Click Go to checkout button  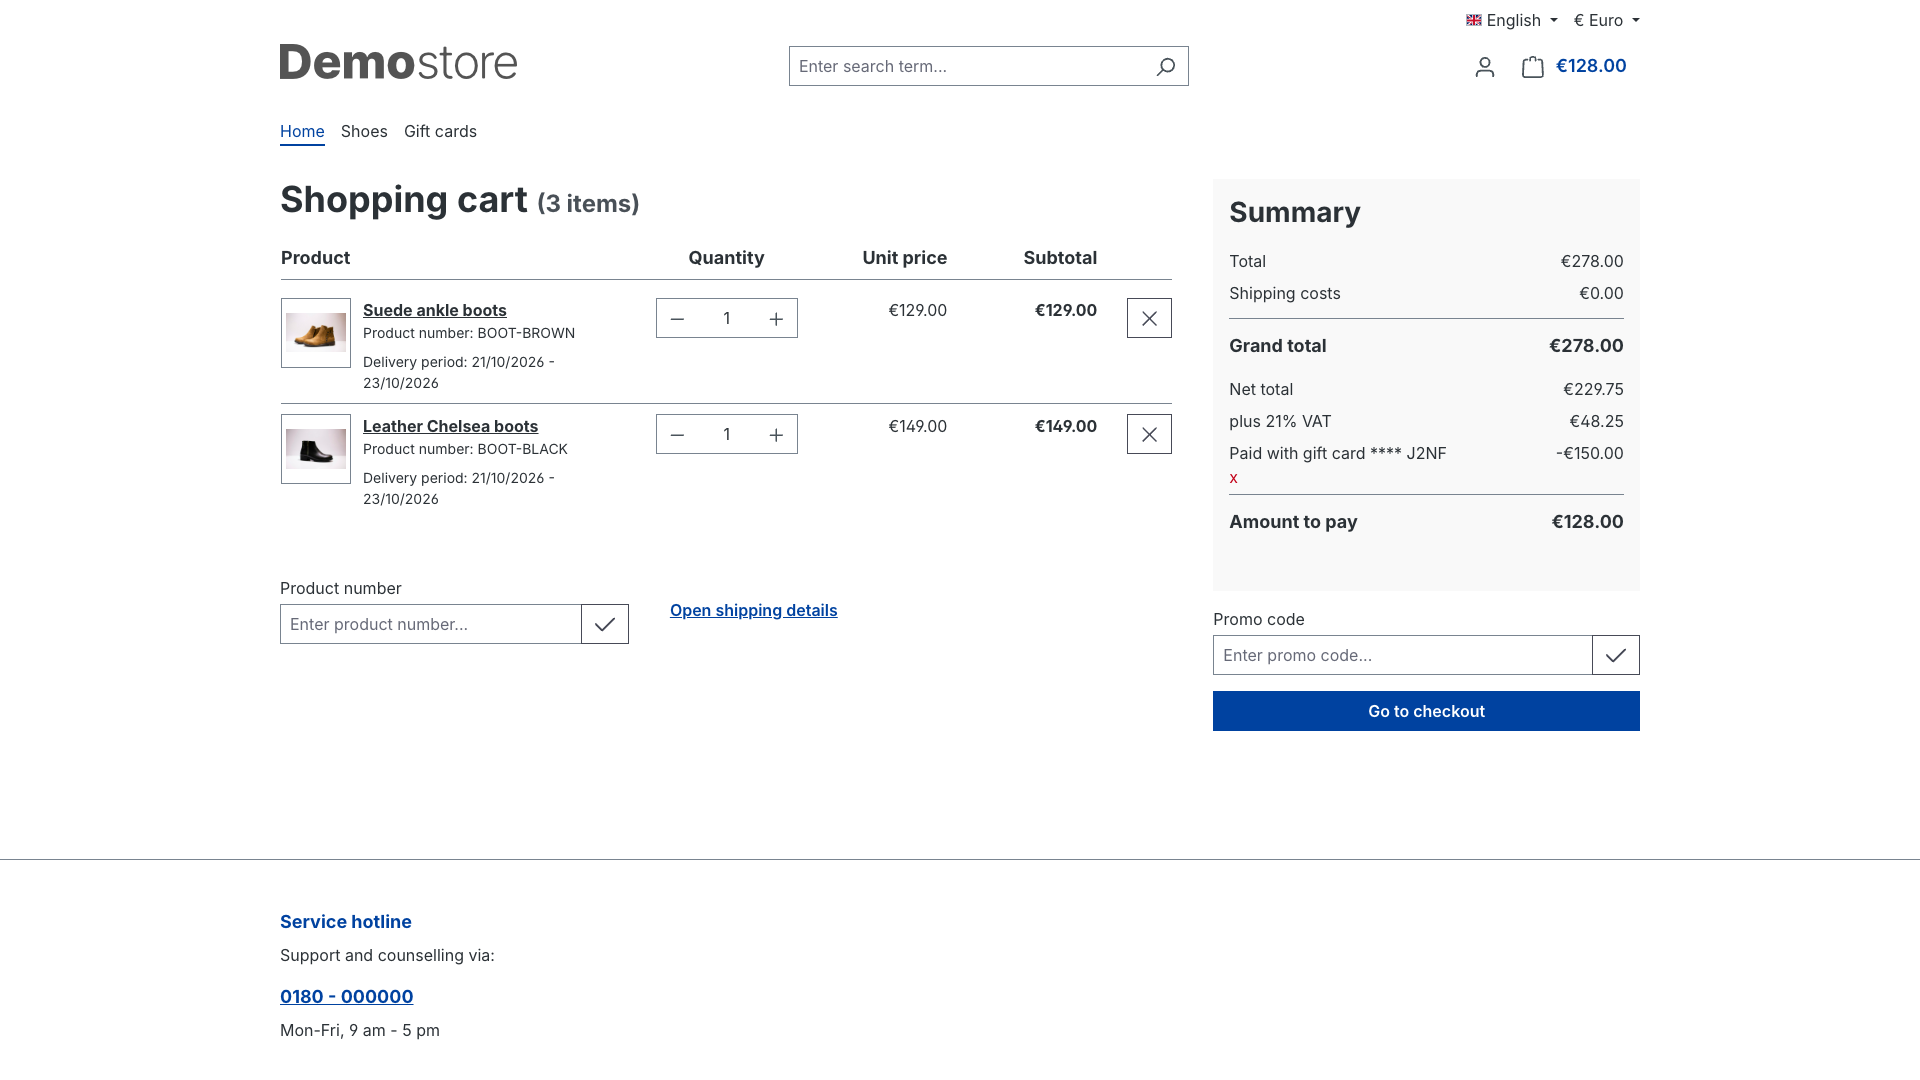tap(1426, 711)
